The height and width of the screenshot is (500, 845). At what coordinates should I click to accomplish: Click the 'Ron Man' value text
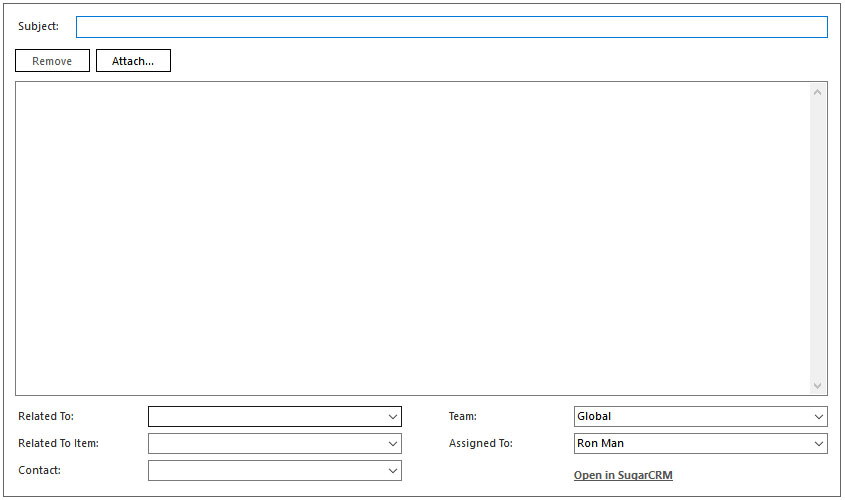click(x=600, y=443)
